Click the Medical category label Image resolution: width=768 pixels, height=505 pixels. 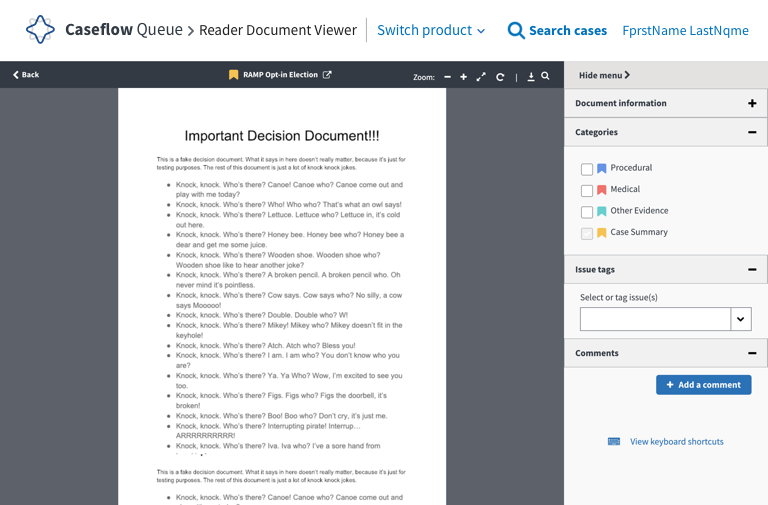(625, 189)
